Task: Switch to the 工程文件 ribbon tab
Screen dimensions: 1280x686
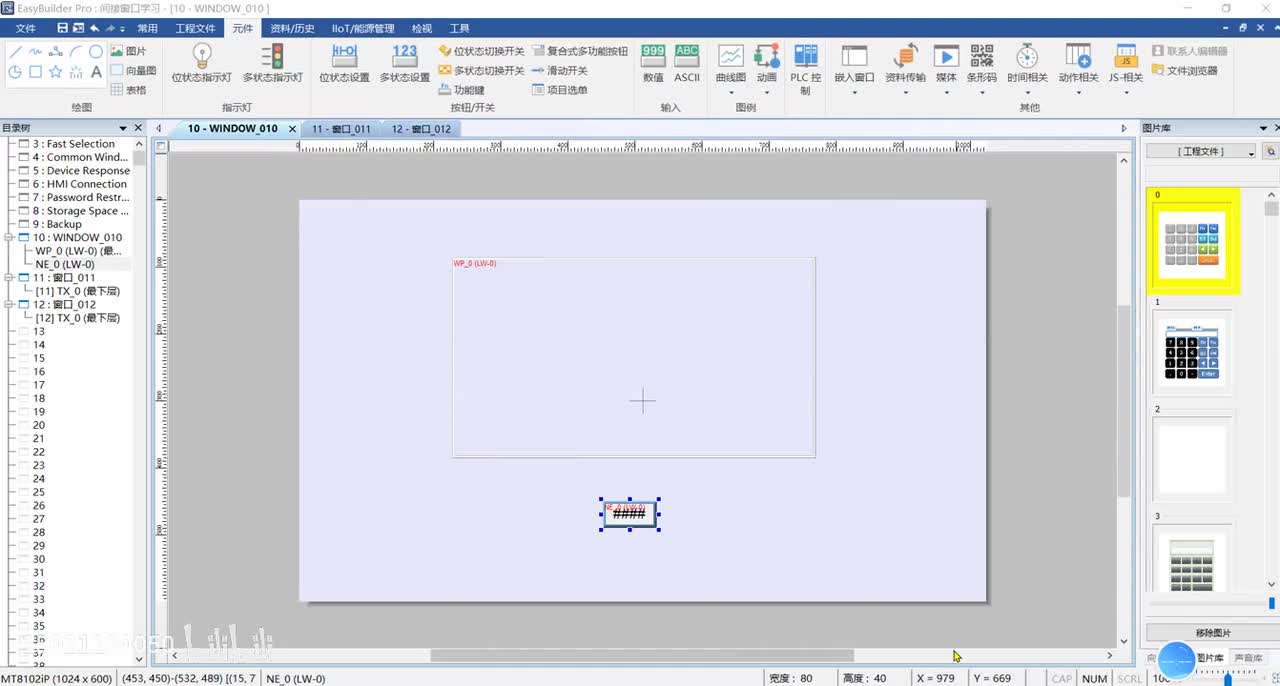Action: pyautogui.click(x=195, y=28)
